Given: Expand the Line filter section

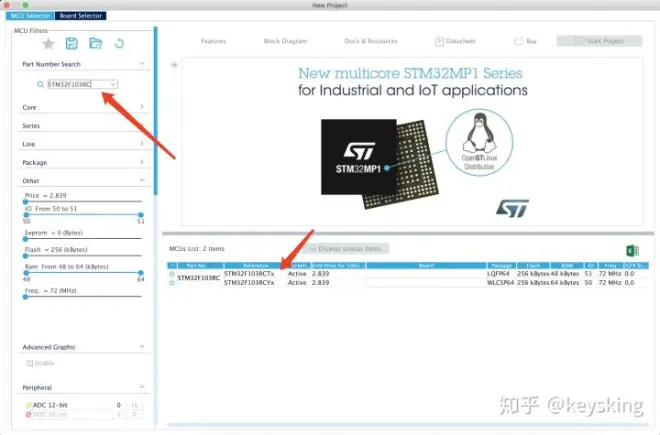Looking at the screenshot, I should [142, 144].
